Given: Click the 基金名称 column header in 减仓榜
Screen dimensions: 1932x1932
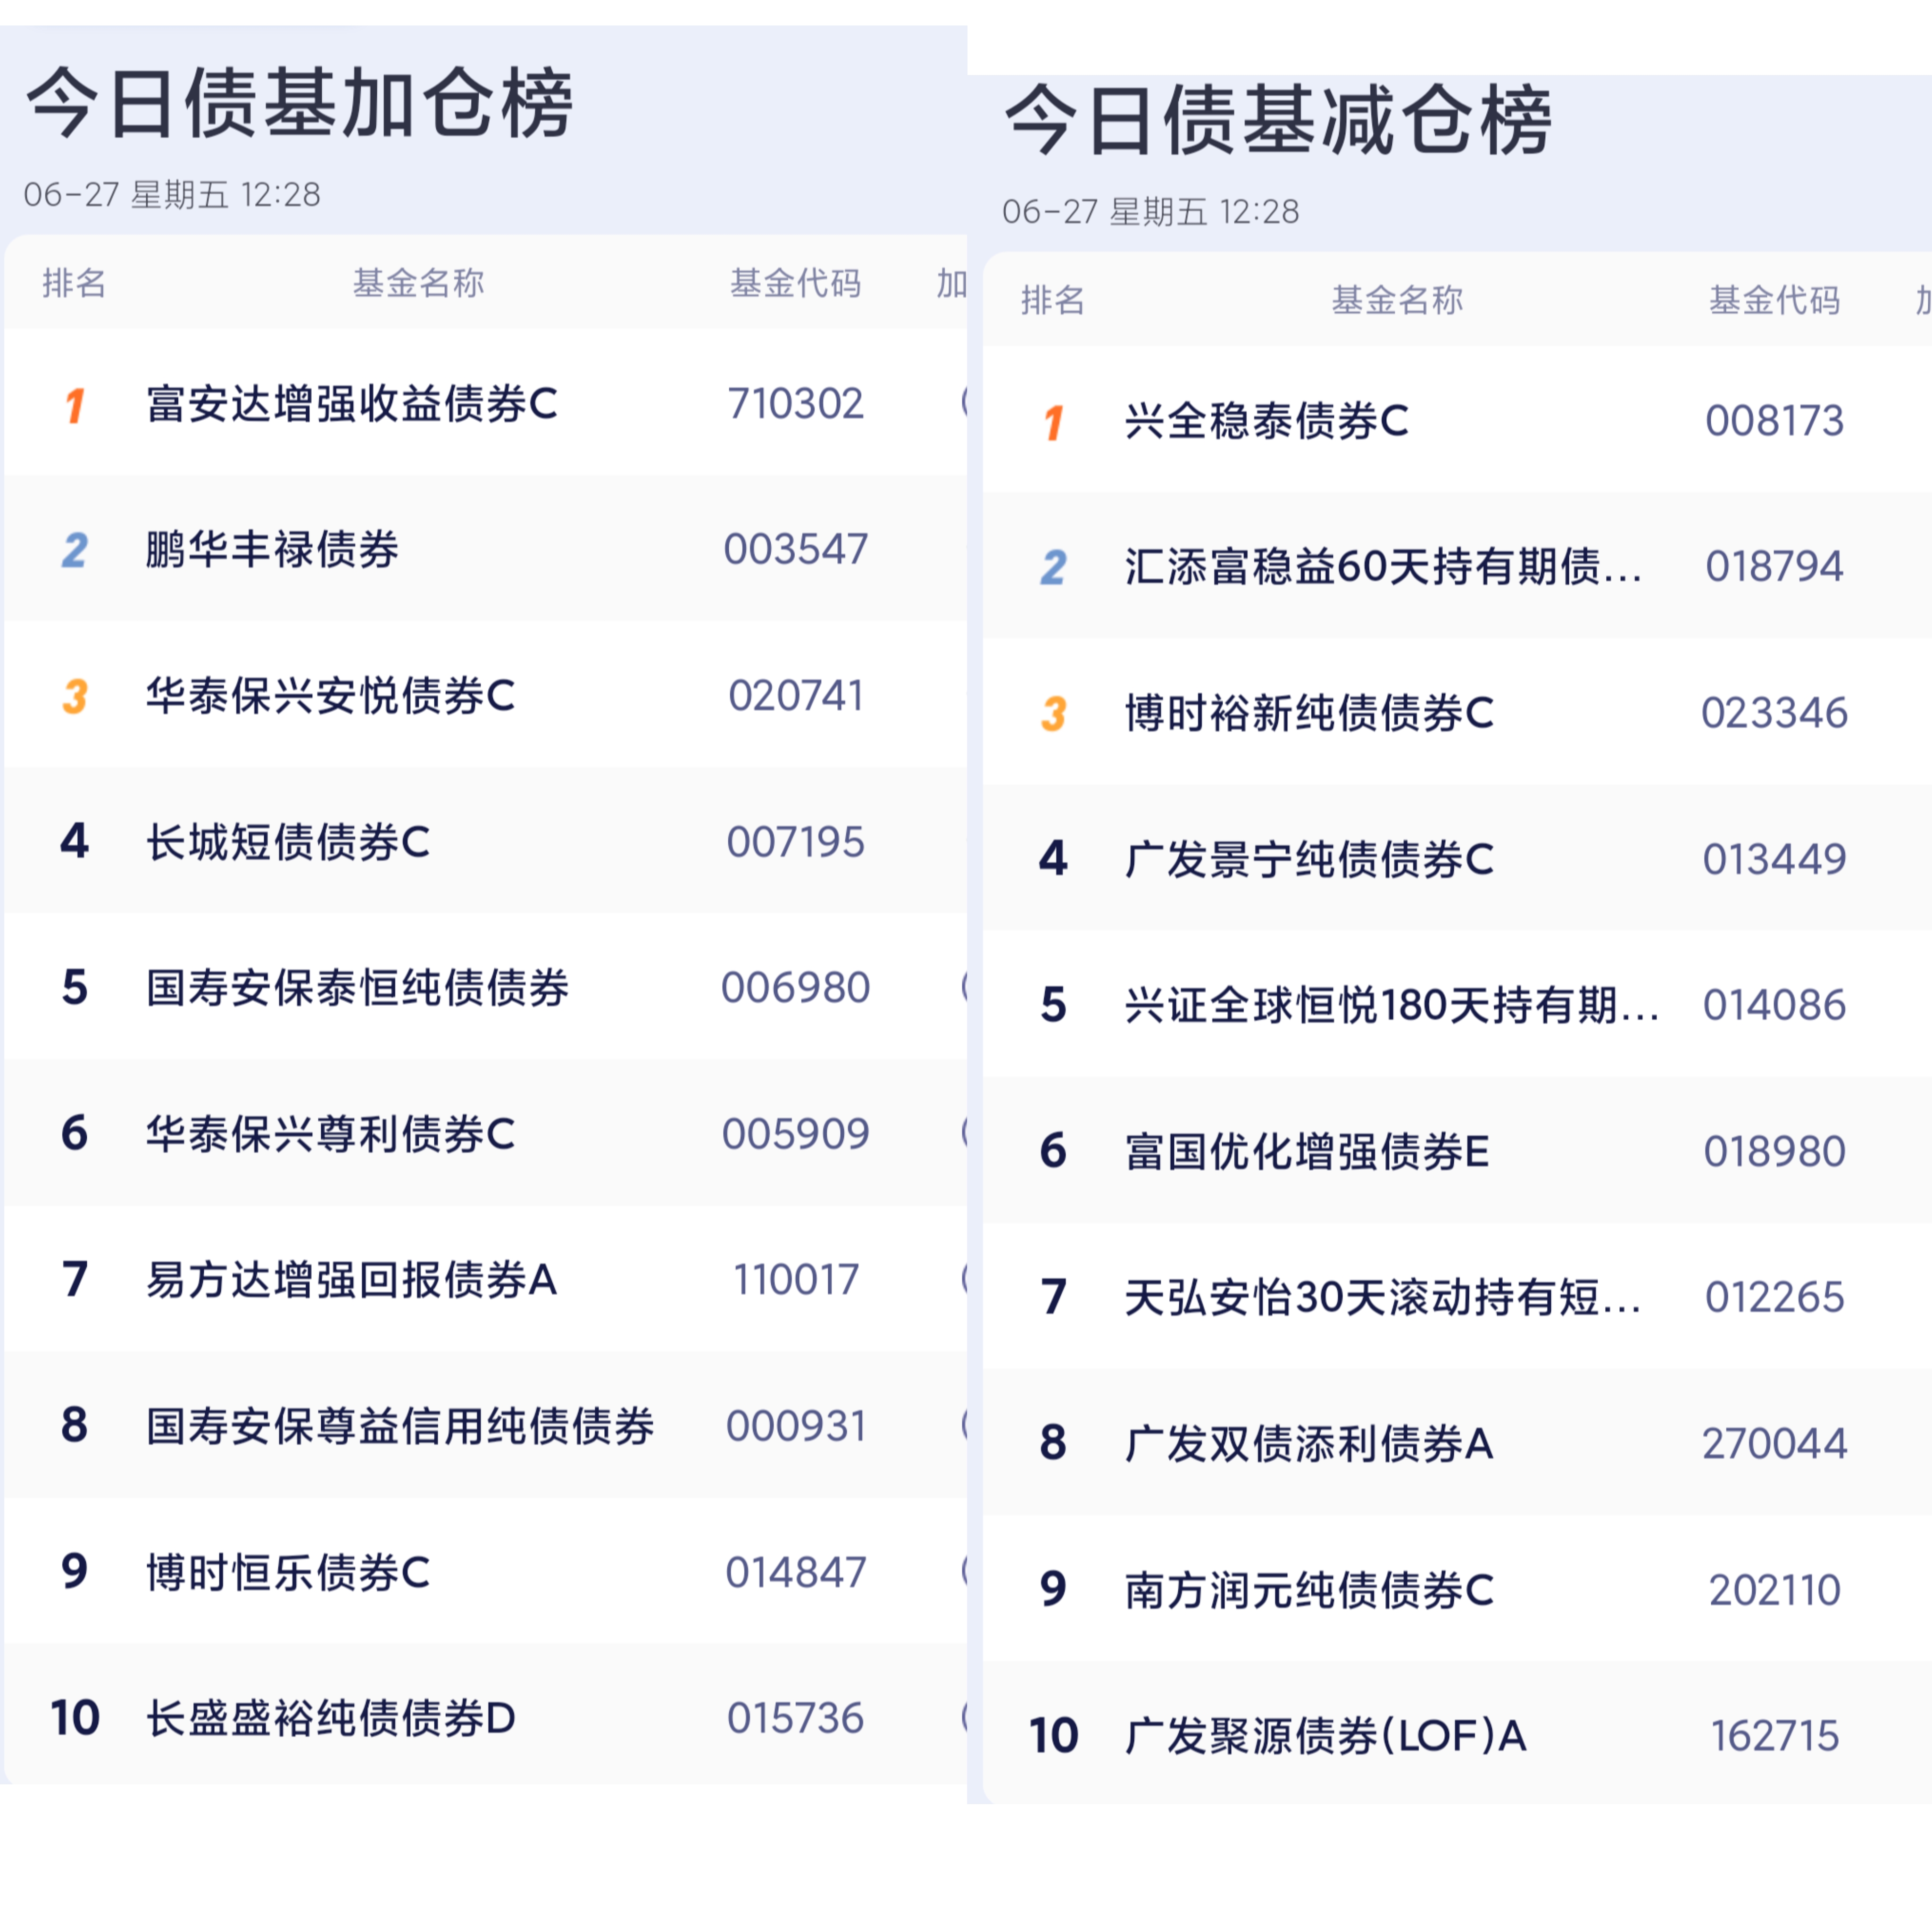Looking at the screenshot, I should pos(1397,300).
